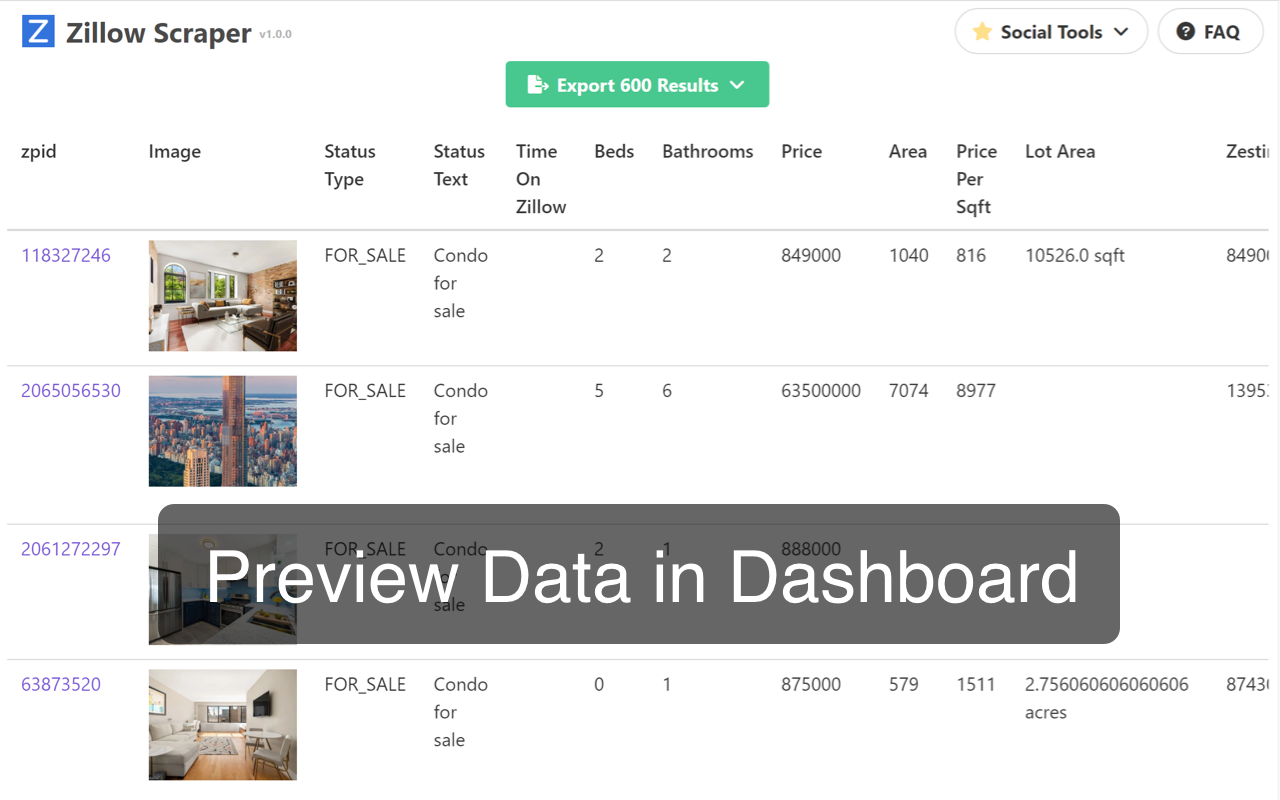Click the Status Text column header
Viewport: 1280px width, 800px height.
[x=459, y=165]
